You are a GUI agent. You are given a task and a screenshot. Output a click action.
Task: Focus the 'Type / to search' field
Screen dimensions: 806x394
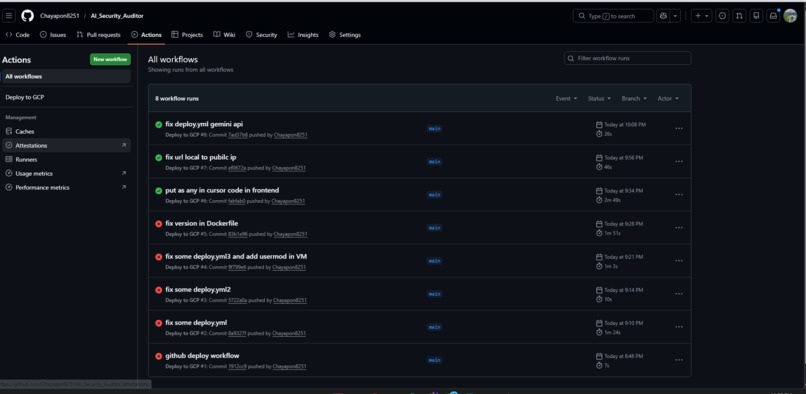pyautogui.click(x=613, y=16)
